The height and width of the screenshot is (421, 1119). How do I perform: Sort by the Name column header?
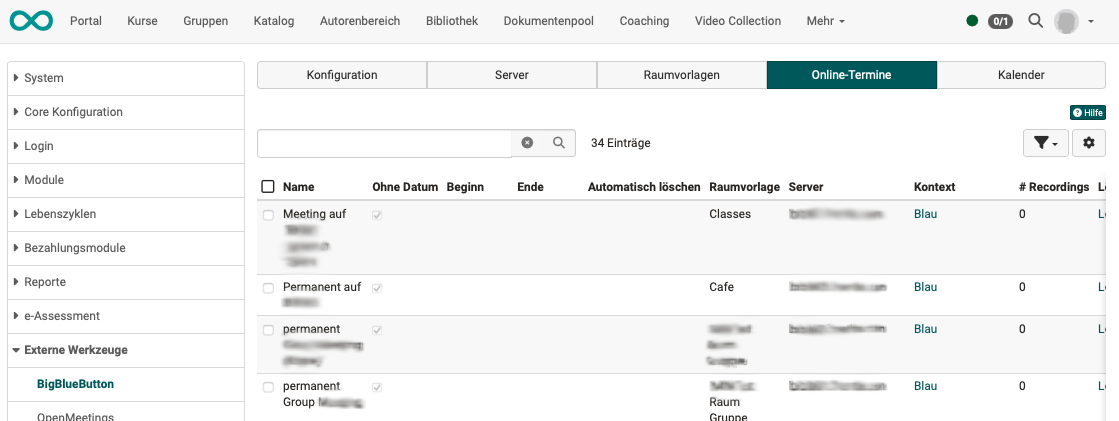298,187
